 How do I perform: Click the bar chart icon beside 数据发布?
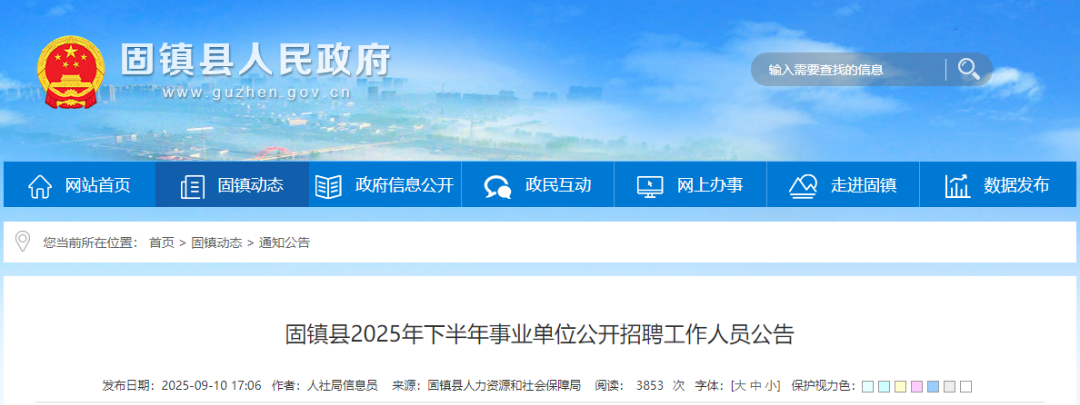click(x=957, y=186)
